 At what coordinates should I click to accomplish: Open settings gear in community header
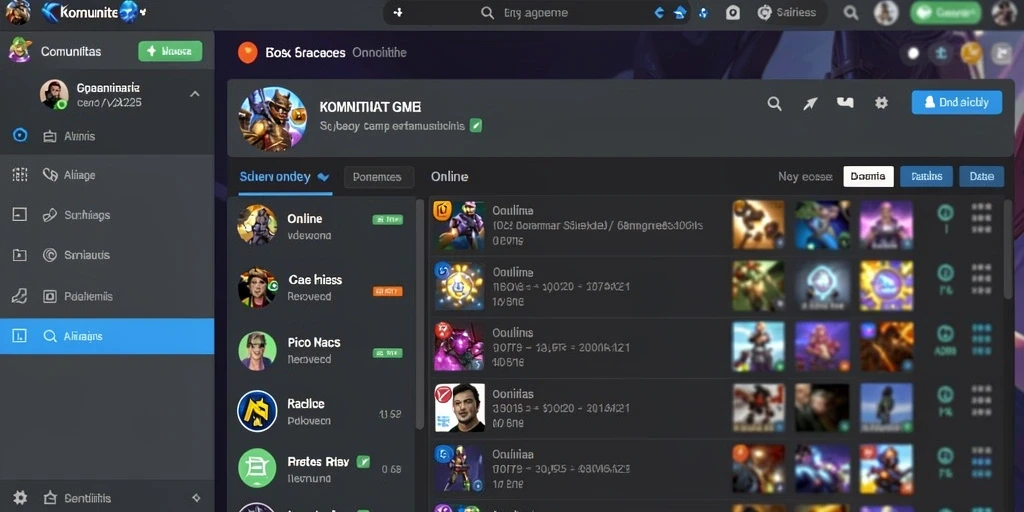[x=881, y=103]
